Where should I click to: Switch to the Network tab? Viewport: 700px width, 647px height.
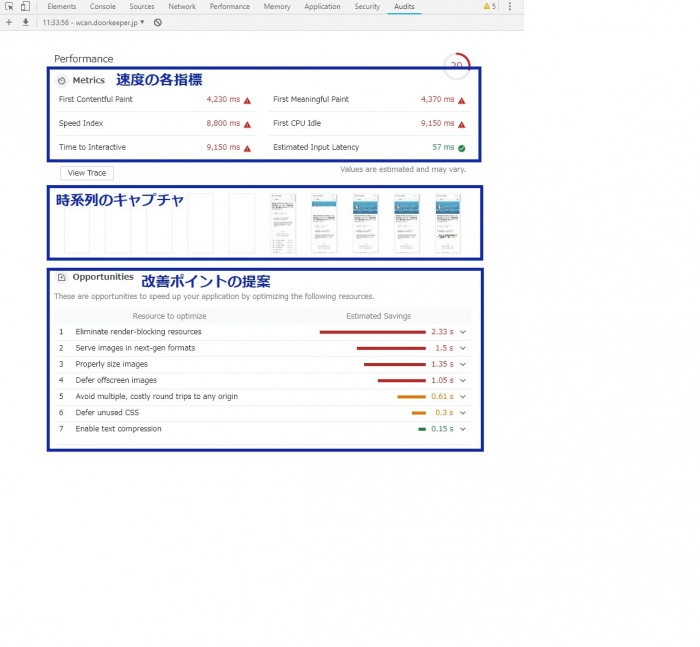point(182,7)
